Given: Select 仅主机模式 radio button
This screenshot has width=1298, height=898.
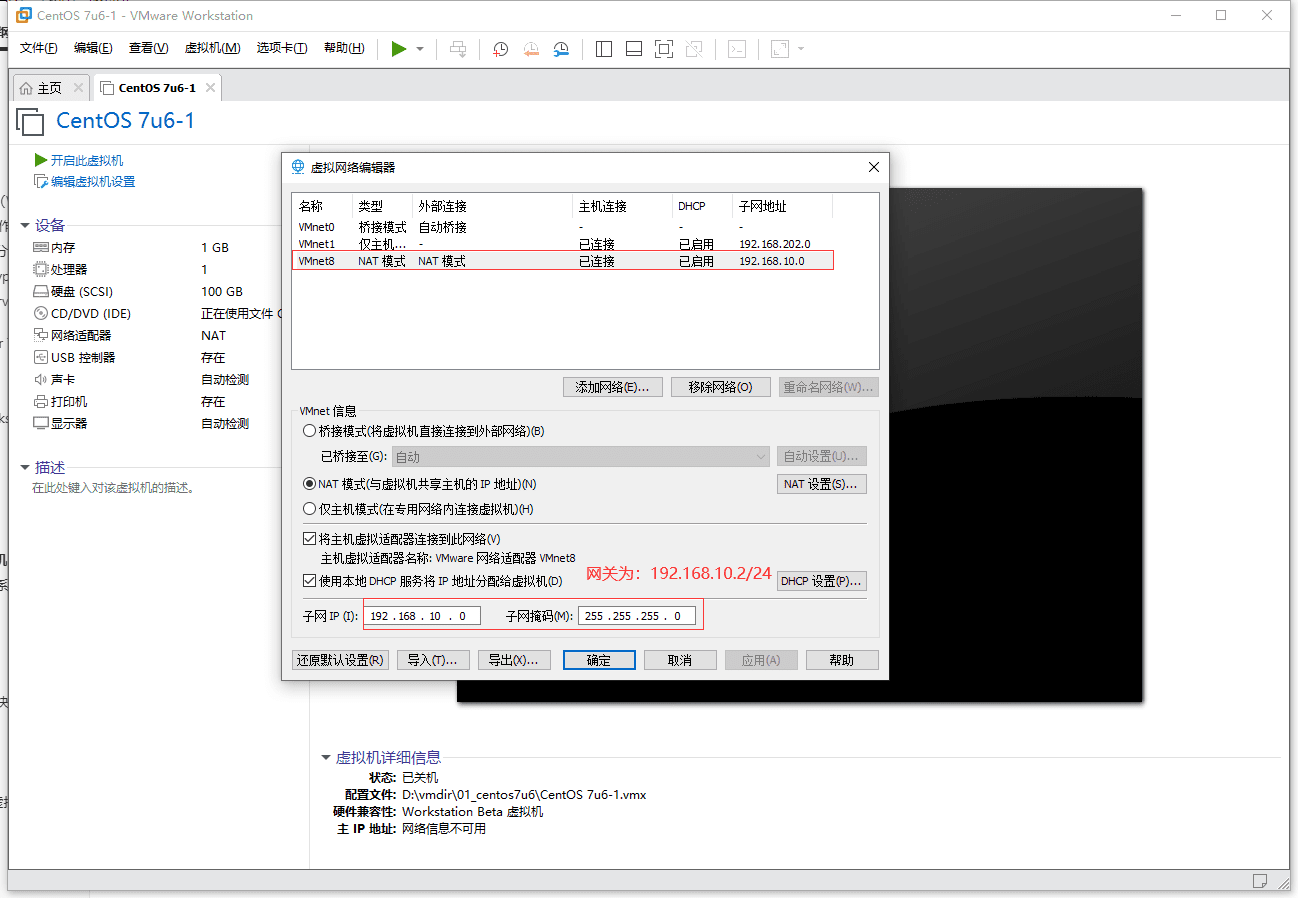Looking at the screenshot, I should (x=309, y=509).
